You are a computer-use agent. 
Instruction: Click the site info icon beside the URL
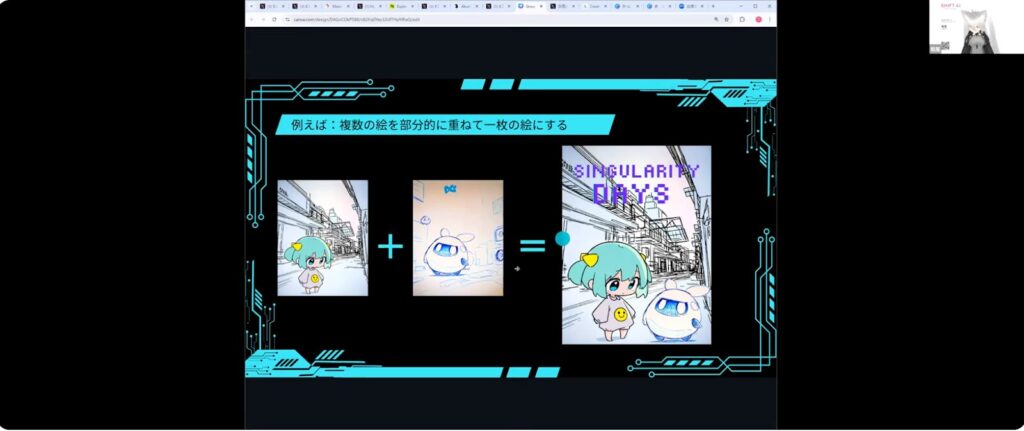point(286,19)
